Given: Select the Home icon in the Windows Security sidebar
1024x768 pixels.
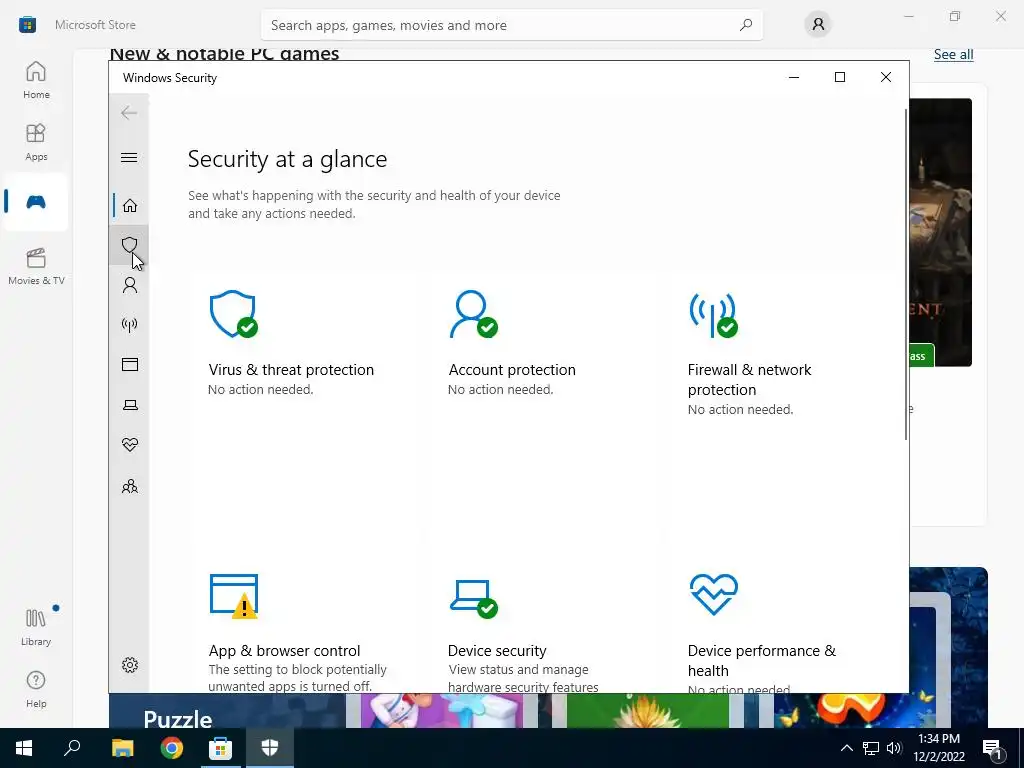Looking at the screenshot, I should (130, 206).
